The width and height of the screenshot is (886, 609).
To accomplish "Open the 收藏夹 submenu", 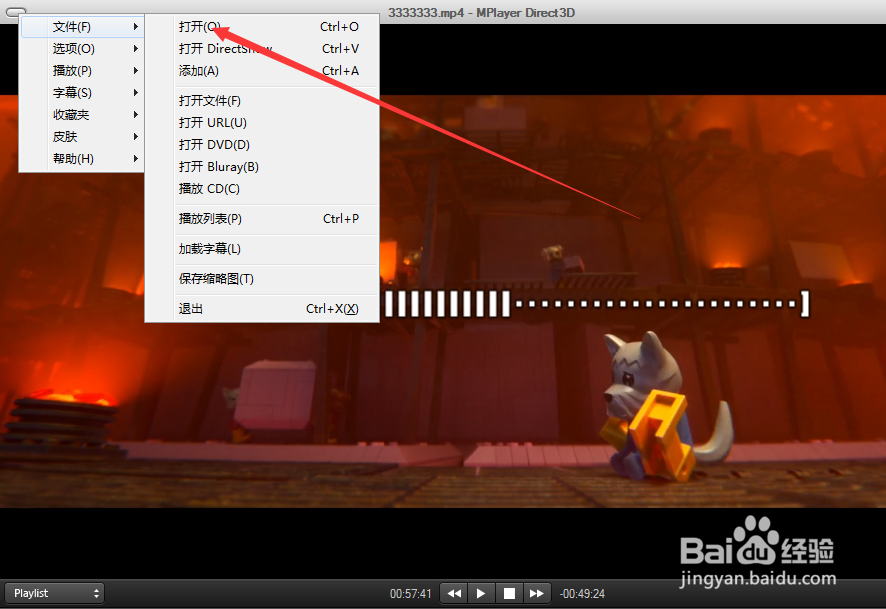I will click(82, 115).
